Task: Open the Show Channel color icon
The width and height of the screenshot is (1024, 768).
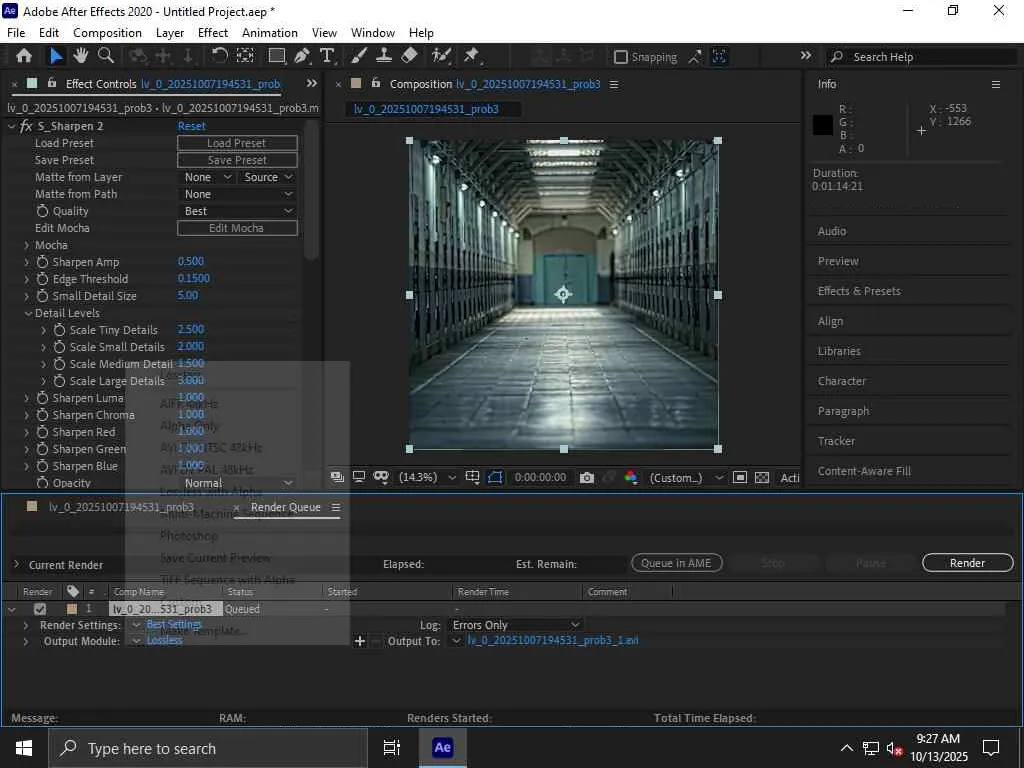Action: coord(630,478)
